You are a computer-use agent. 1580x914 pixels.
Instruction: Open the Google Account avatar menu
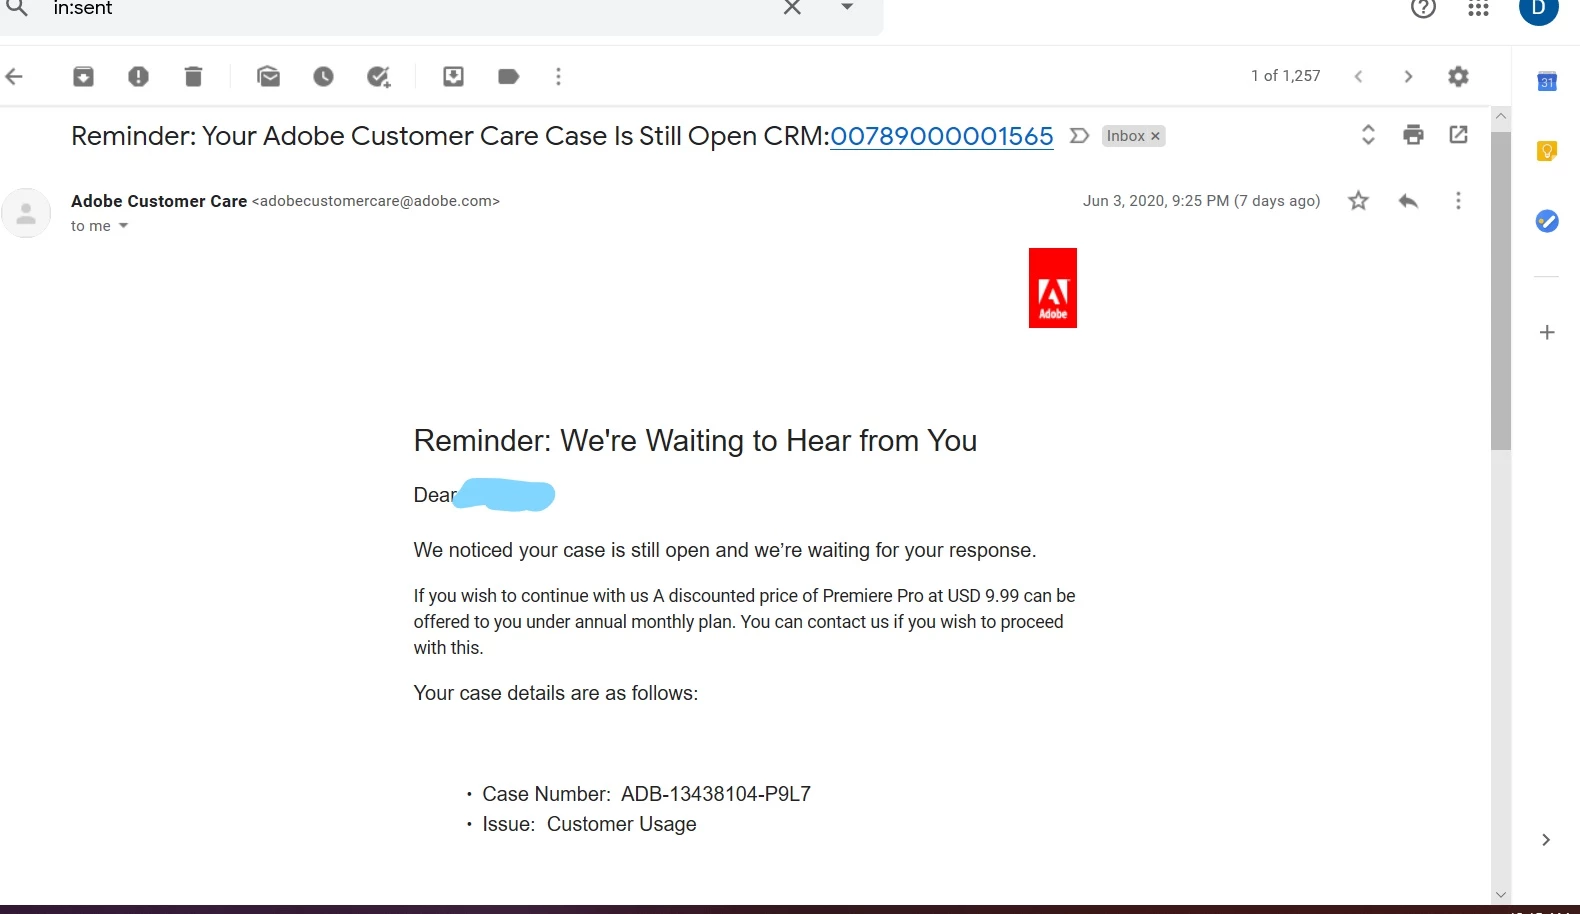1538,9
